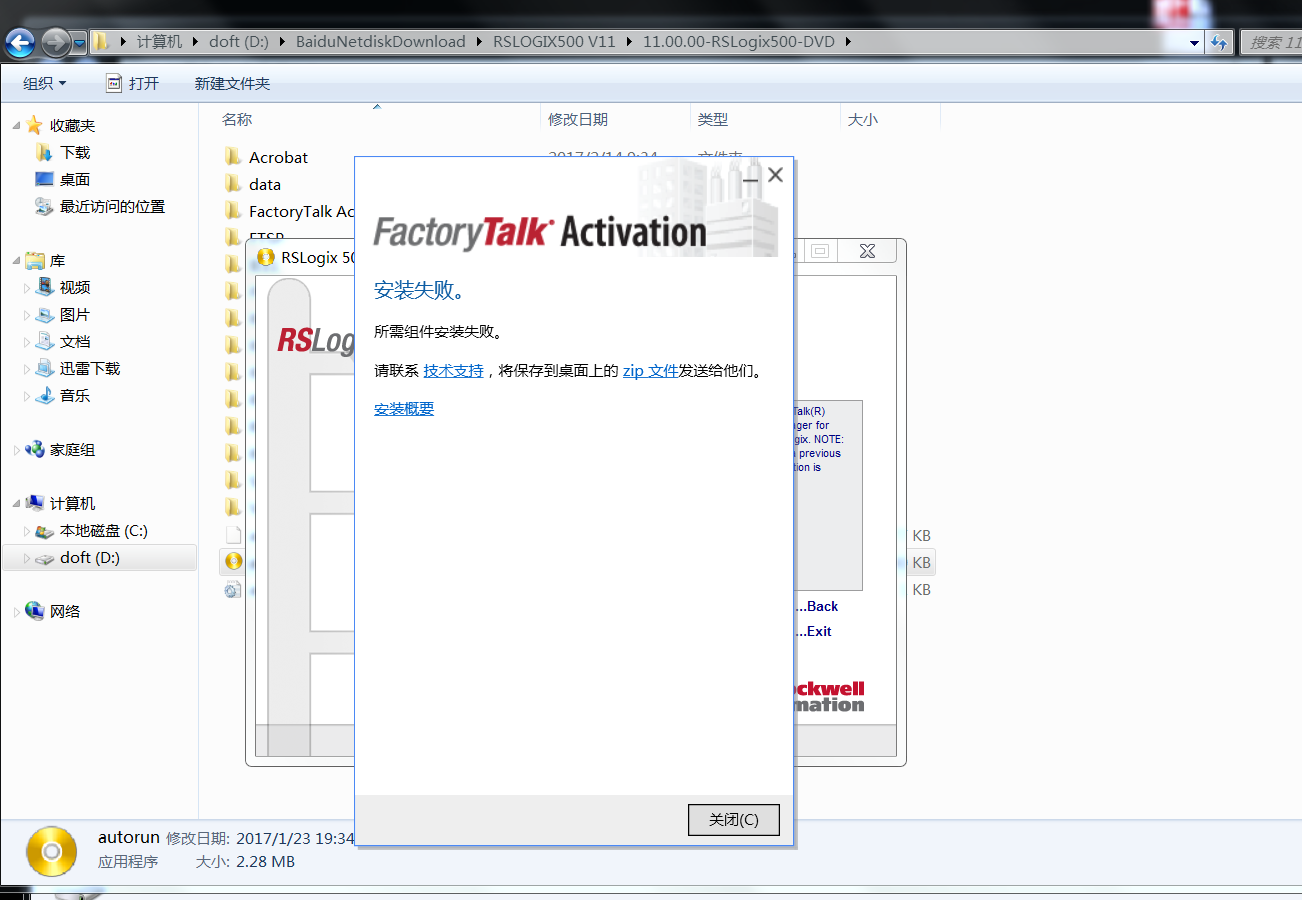
Task: Click the Downloads (下载) favorites icon
Action: 44,152
